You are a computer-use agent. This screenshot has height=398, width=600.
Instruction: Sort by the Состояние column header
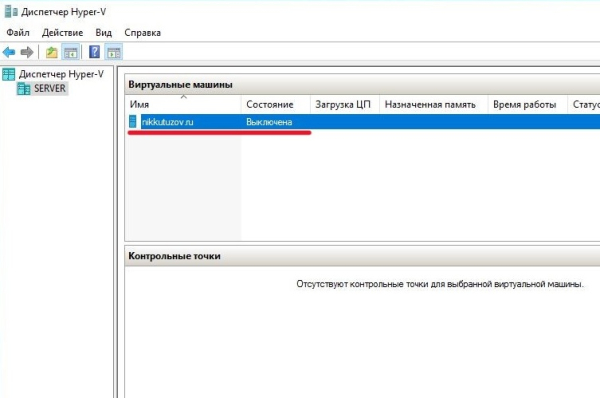276,104
